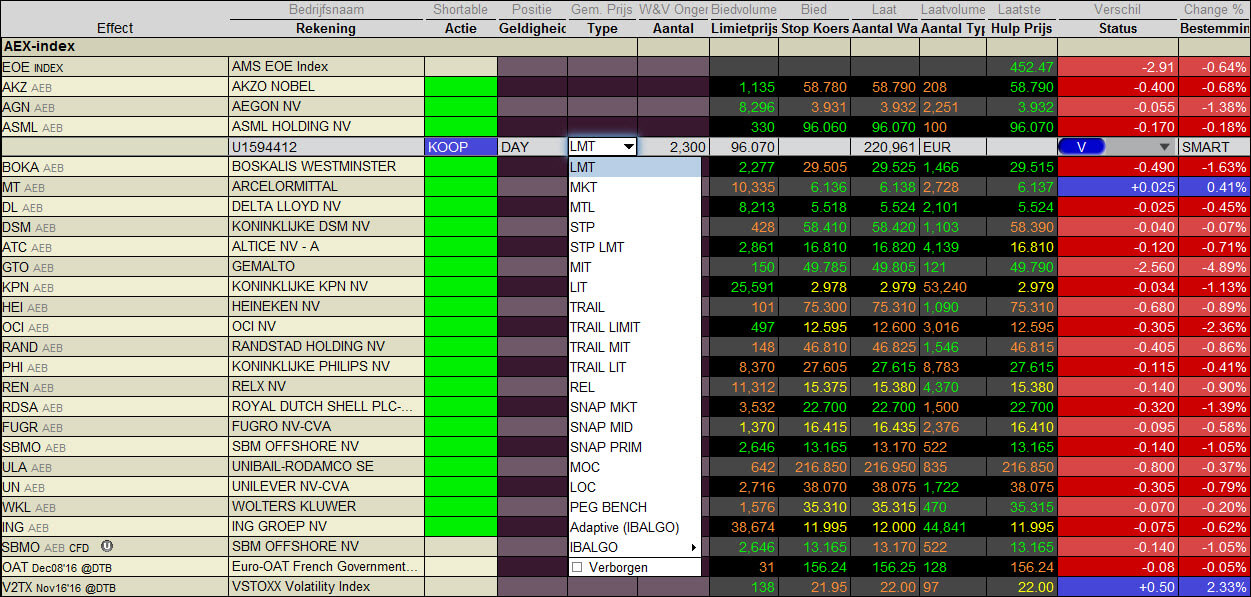Click the Type column header
The height and width of the screenshot is (597, 1251).
click(603, 28)
